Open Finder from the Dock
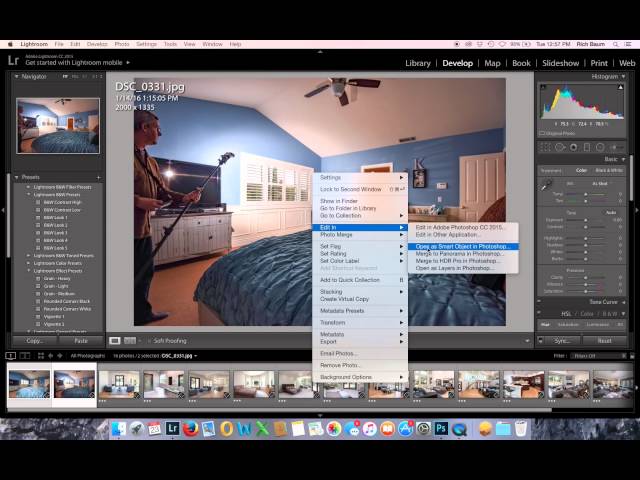Screen dimensions: 640x480 119,429
